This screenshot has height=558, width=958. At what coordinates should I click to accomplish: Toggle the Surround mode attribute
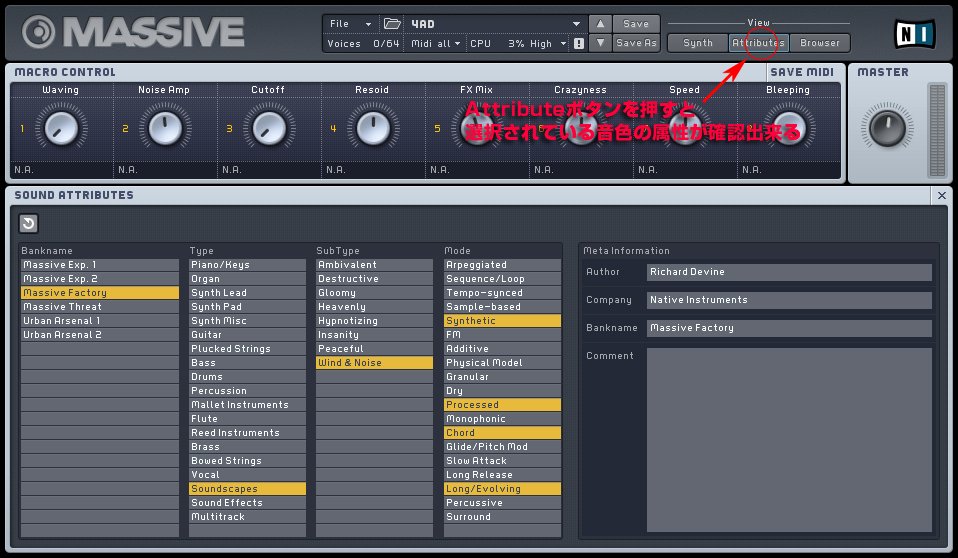502,517
